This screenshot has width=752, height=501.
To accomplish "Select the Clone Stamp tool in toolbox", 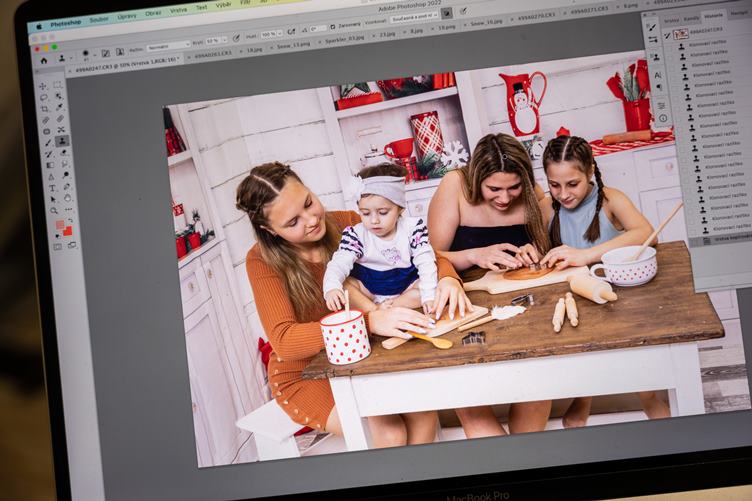I will tap(62, 141).
